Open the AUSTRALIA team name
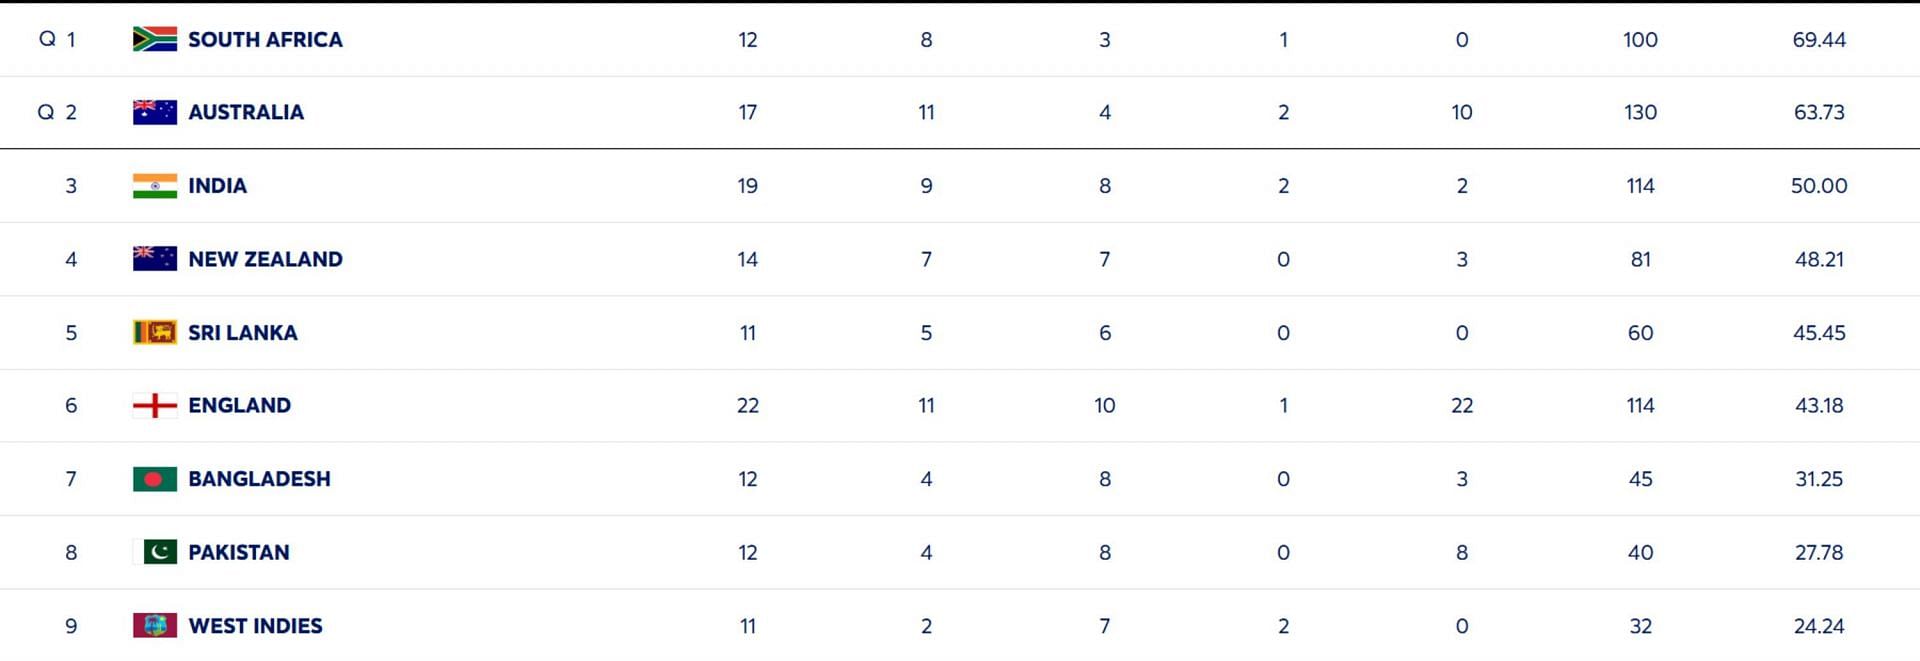The height and width of the screenshot is (661, 1920). [246, 112]
